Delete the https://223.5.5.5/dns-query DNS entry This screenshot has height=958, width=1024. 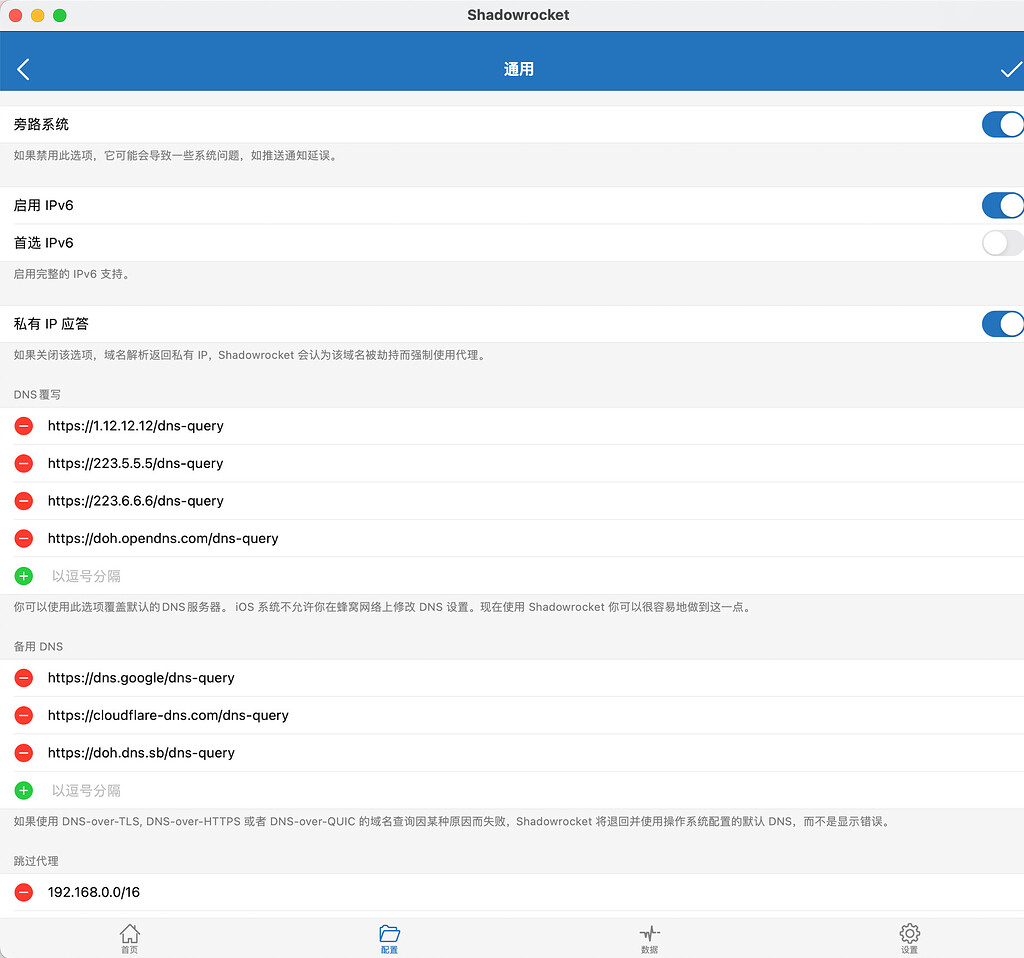(24, 464)
